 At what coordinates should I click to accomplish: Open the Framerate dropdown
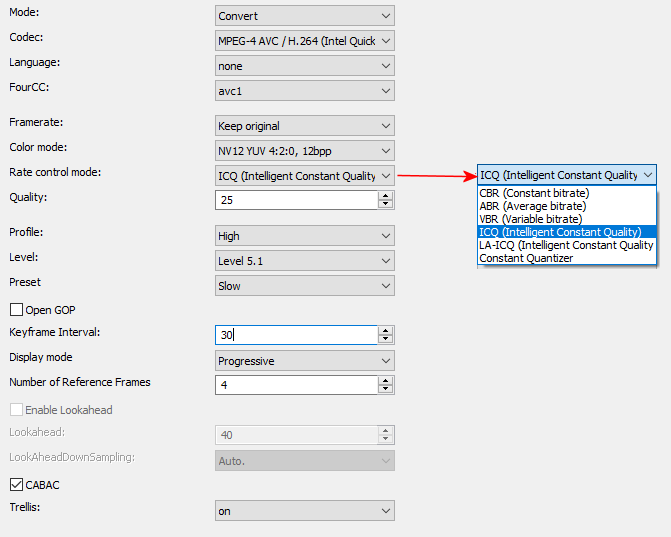[x=305, y=126]
